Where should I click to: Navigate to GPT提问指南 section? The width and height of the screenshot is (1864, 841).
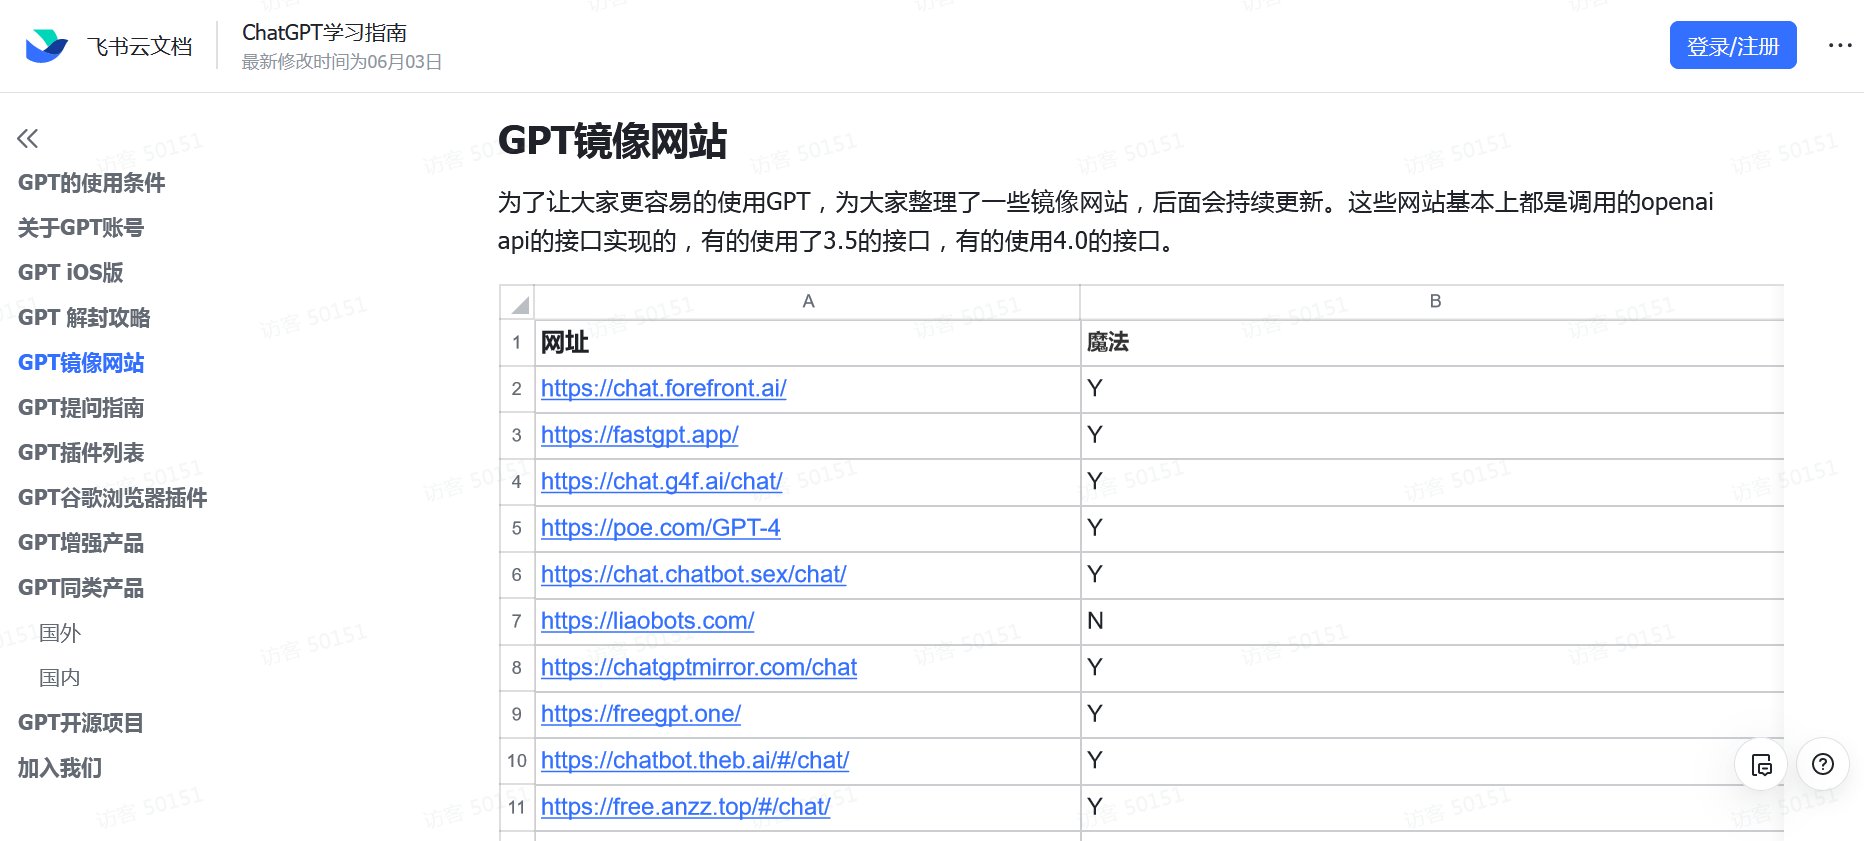click(81, 407)
